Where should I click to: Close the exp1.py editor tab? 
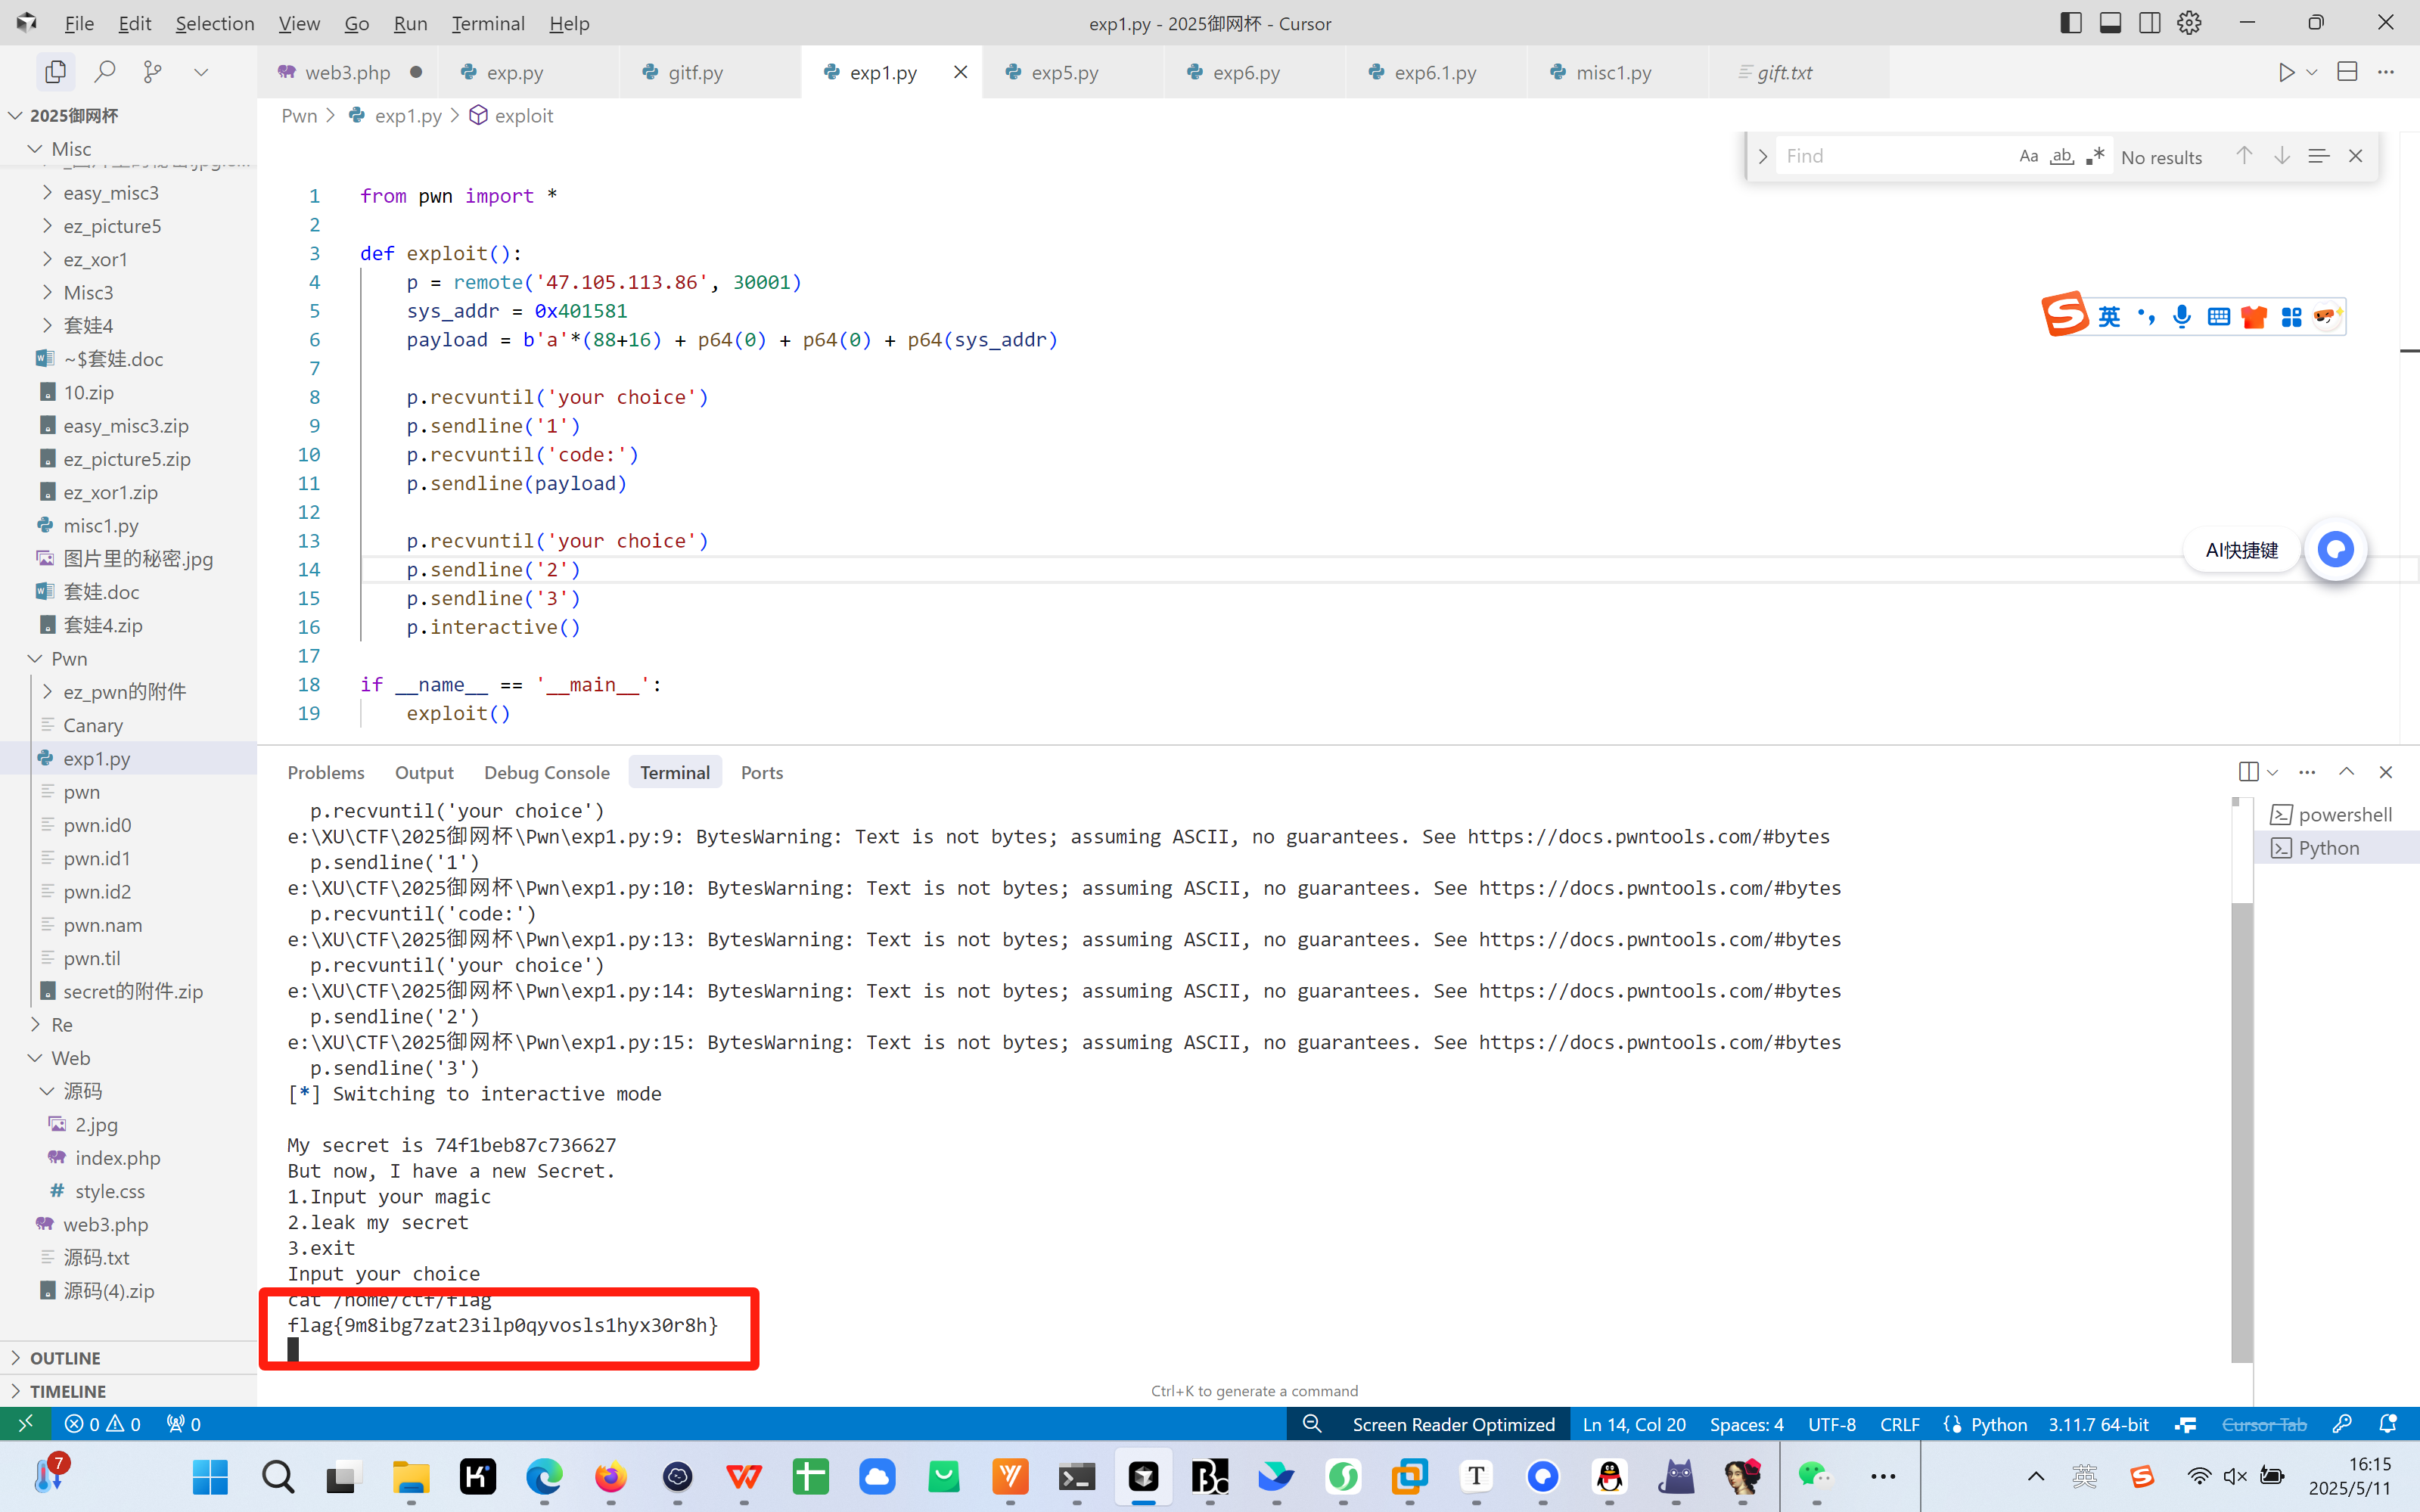click(x=960, y=72)
